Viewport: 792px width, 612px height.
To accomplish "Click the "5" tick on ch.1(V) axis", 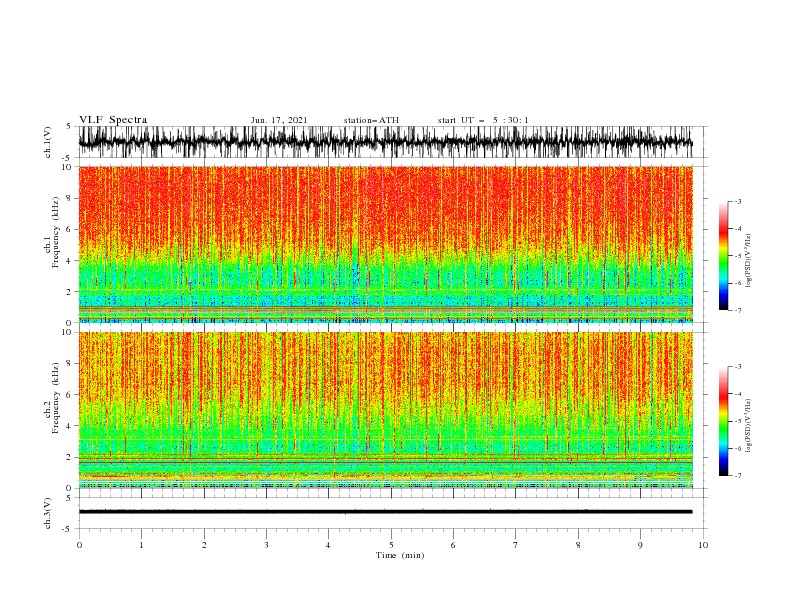I will point(70,127).
